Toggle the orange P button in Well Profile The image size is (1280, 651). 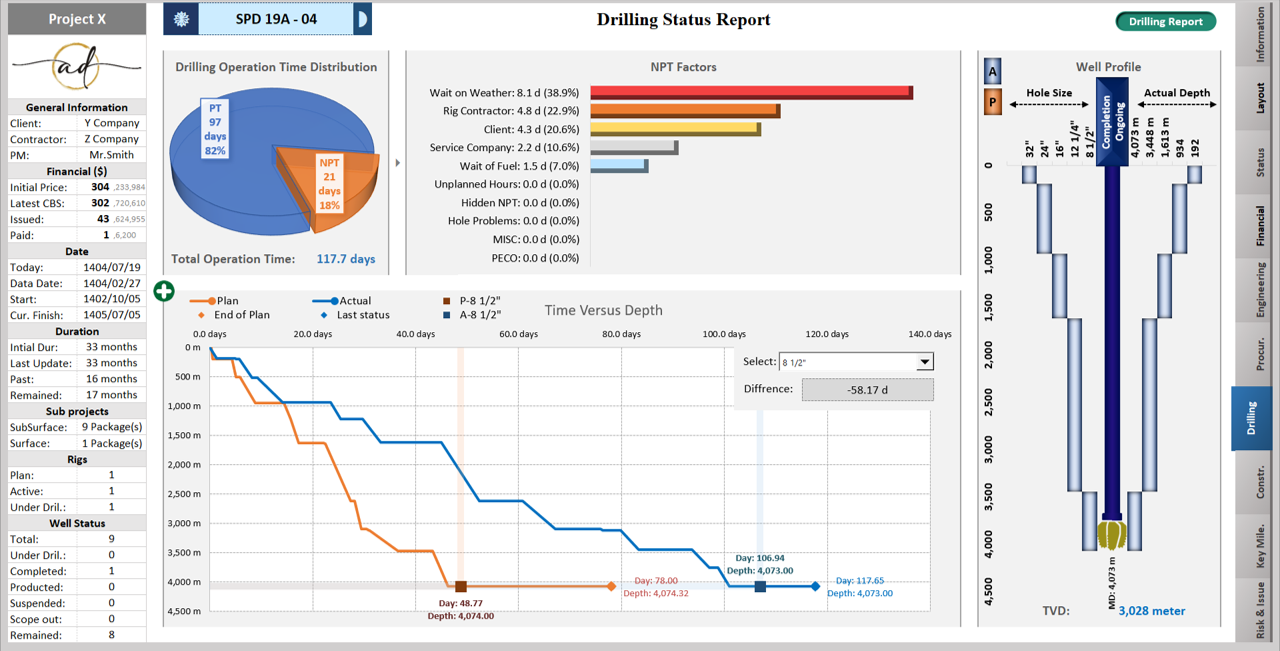tap(993, 101)
